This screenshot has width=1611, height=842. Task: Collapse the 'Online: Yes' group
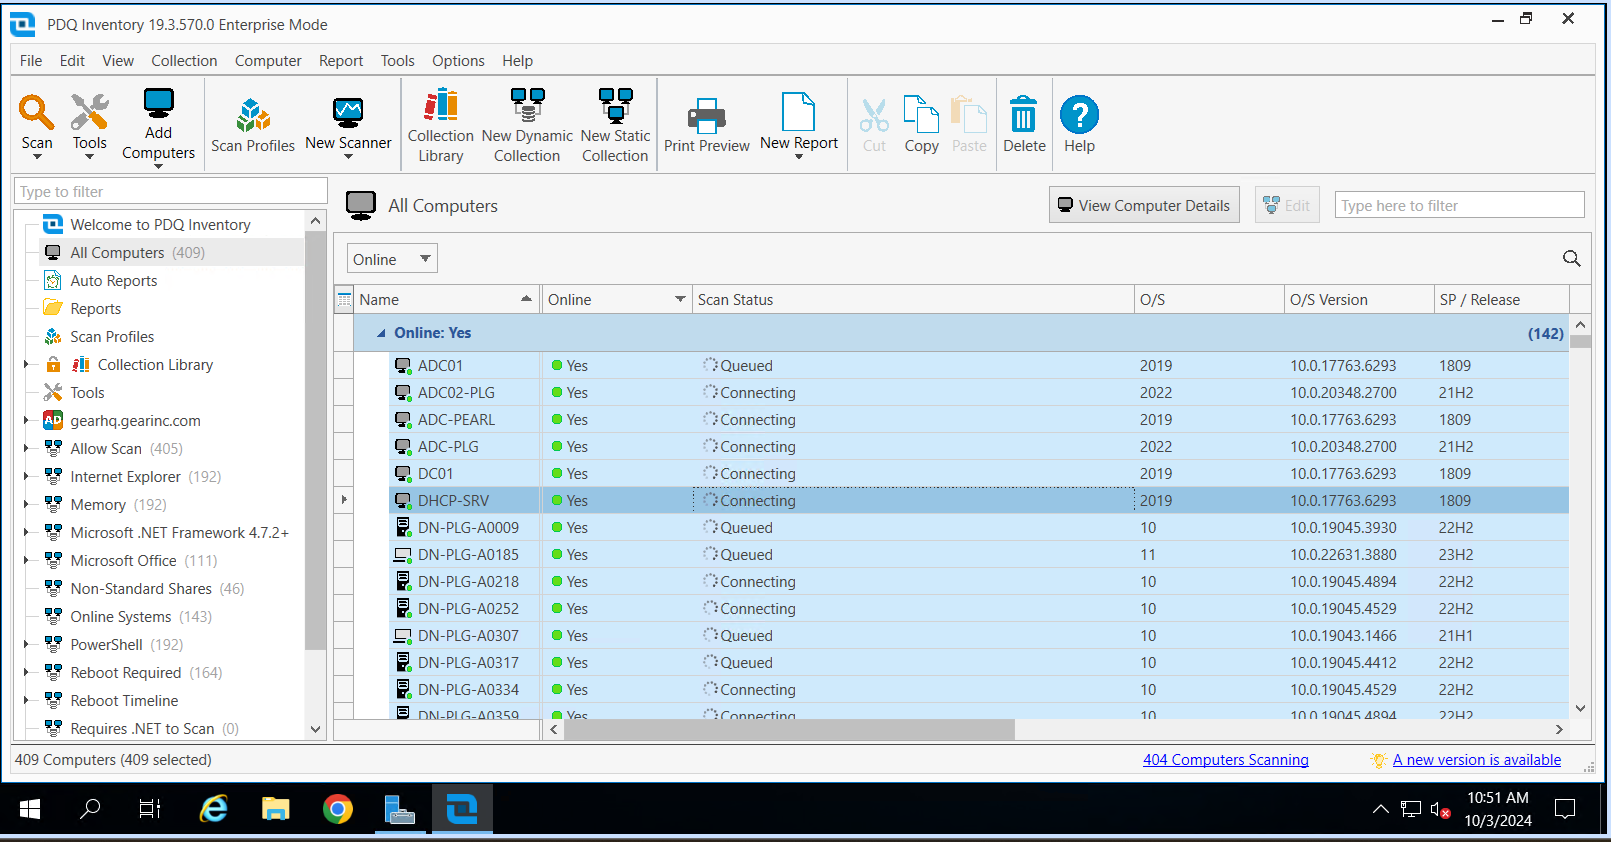pos(381,333)
